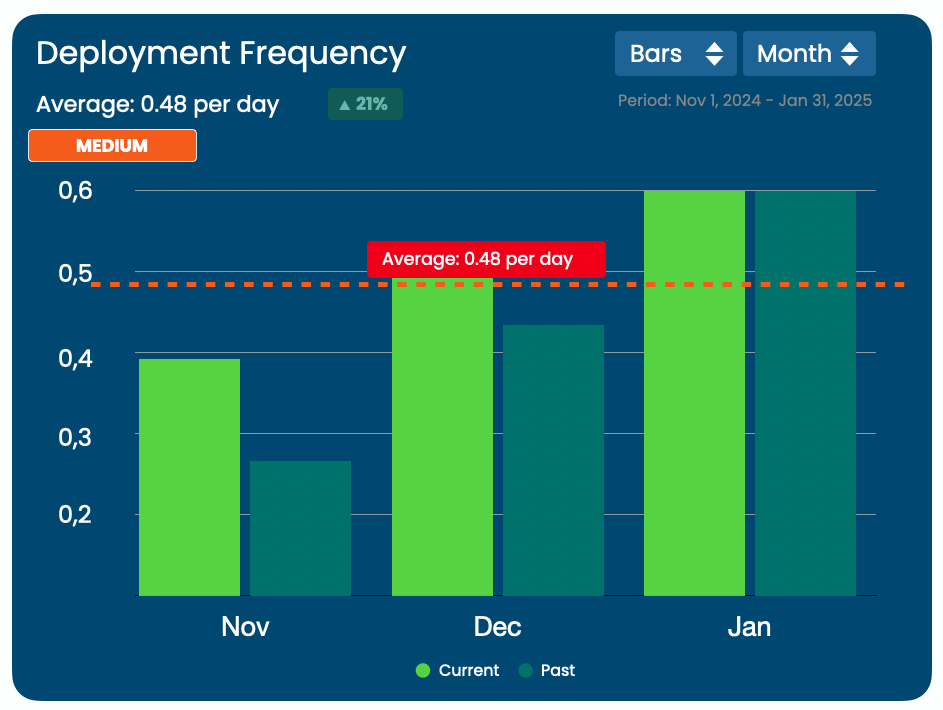Click the red Average 0.48 per day label
Screen dimensions: 943x710
coord(486,259)
